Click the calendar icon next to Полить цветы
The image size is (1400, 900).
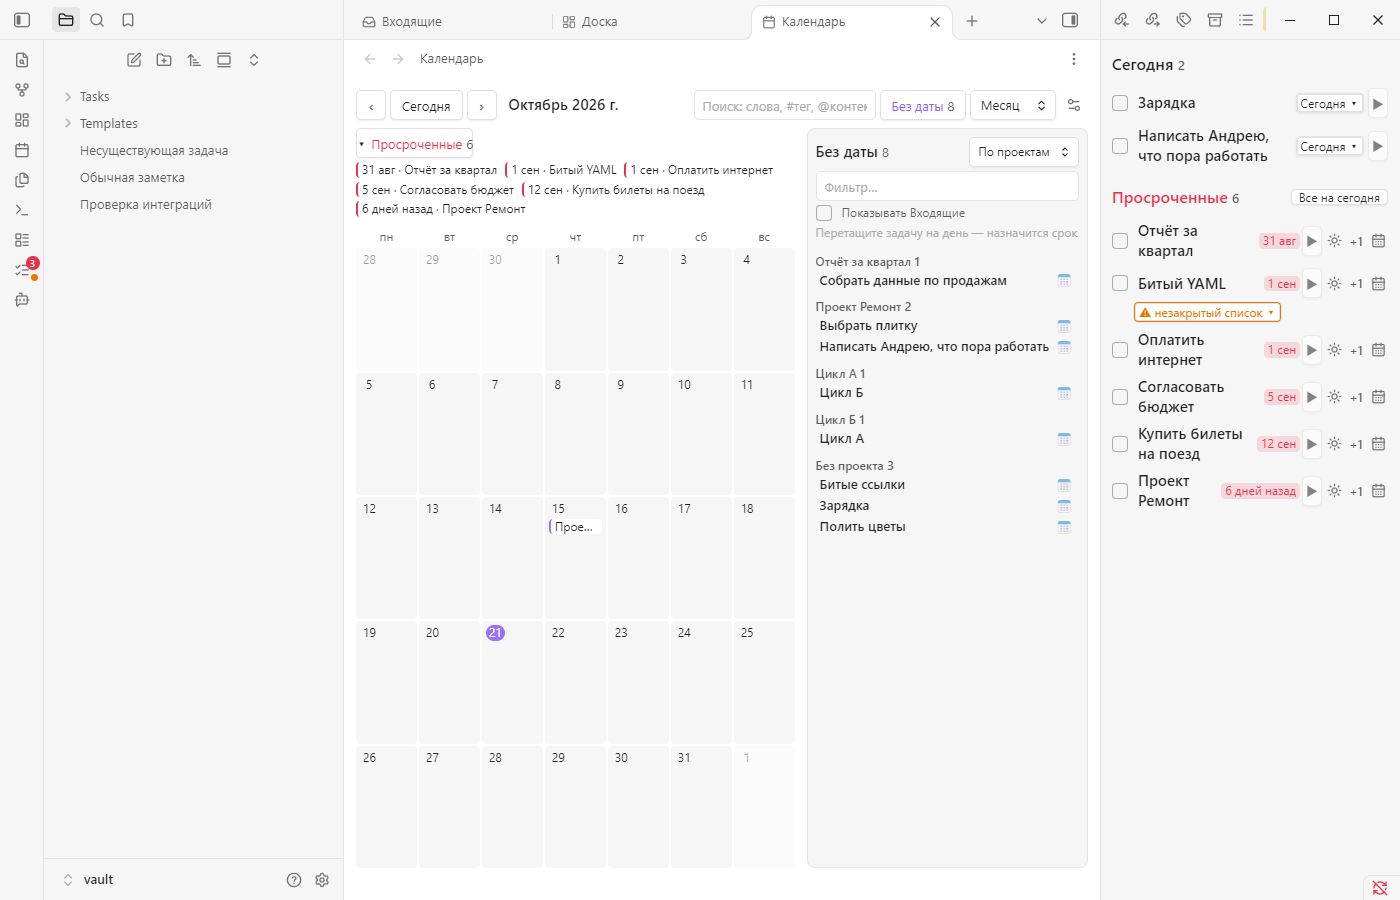click(x=1064, y=527)
